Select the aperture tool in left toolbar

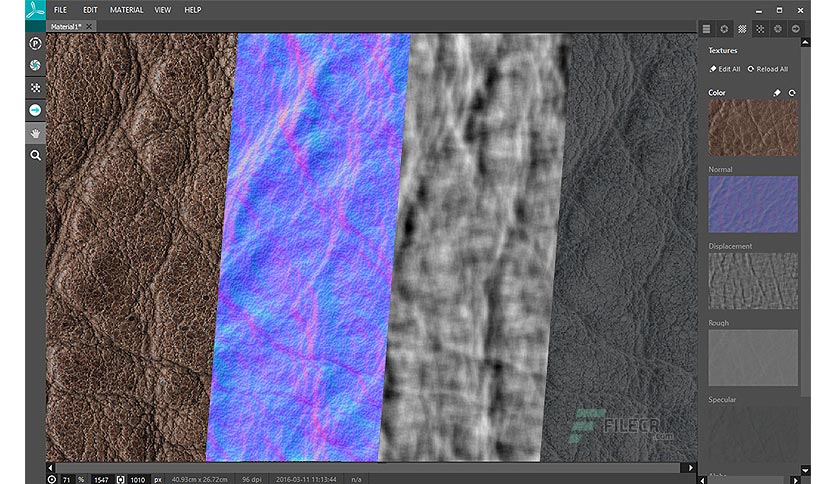(x=35, y=65)
